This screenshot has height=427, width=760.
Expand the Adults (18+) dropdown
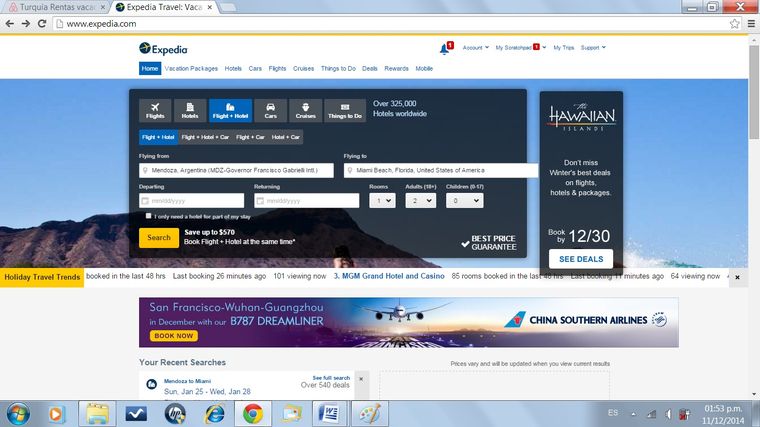419,200
